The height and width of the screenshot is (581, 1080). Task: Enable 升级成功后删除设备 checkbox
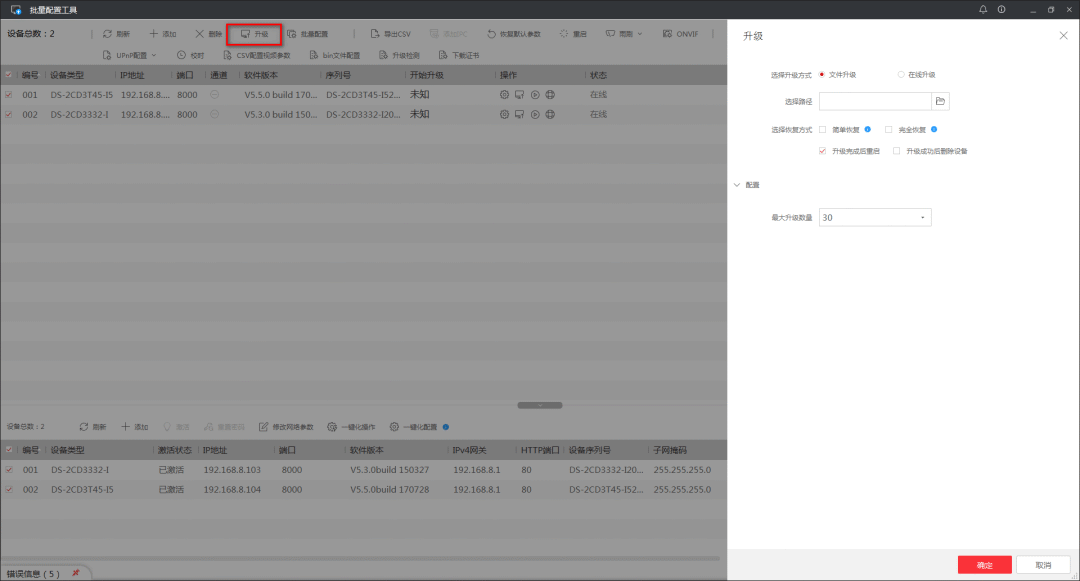896,151
